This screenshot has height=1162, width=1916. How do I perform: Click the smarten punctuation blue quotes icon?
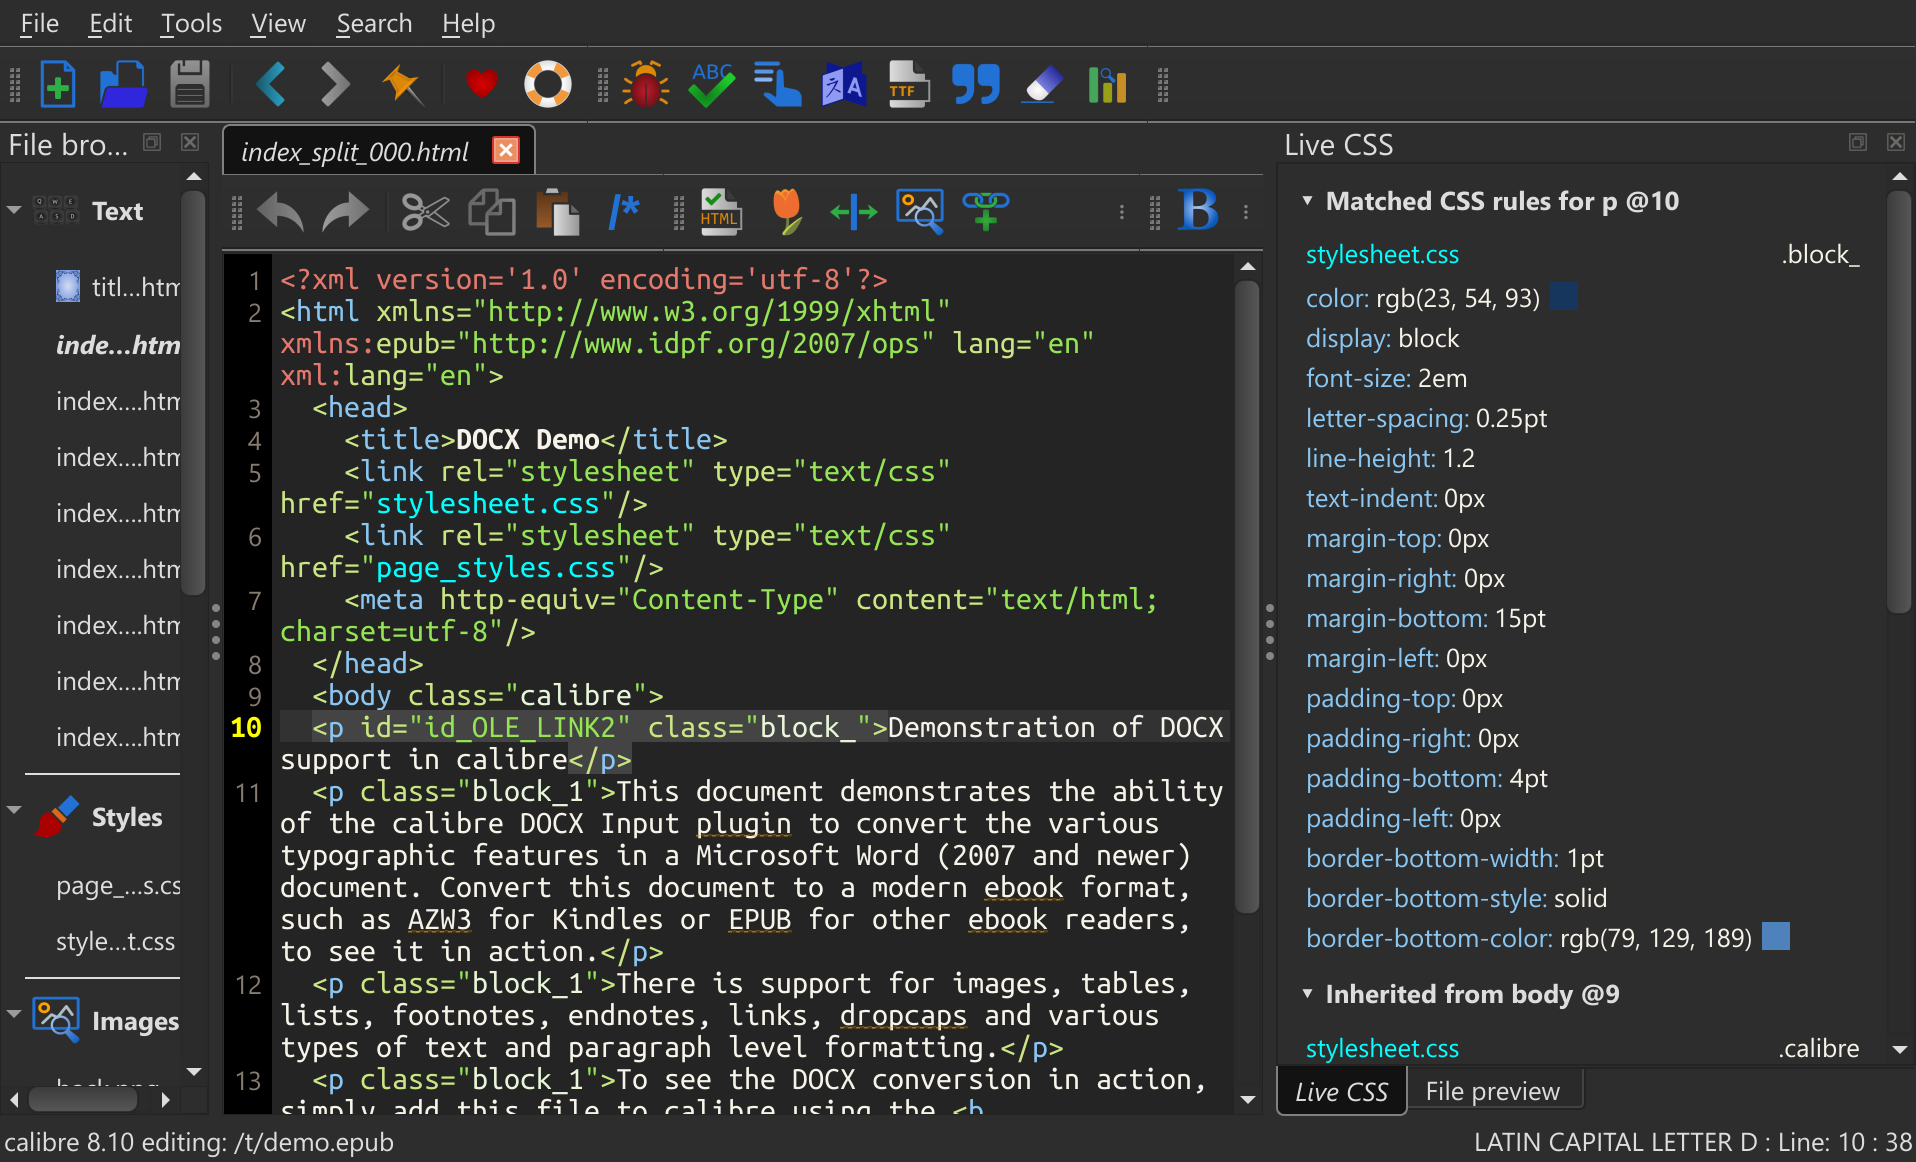[975, 85]
